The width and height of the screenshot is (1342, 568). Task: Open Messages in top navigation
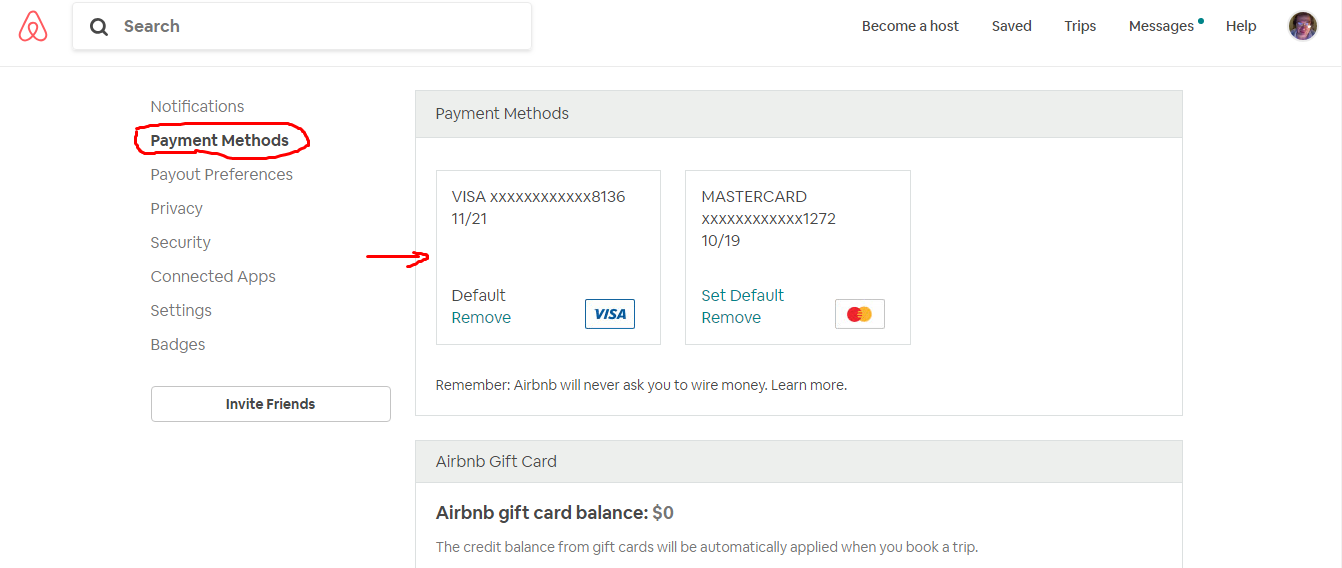[1161, 26]
